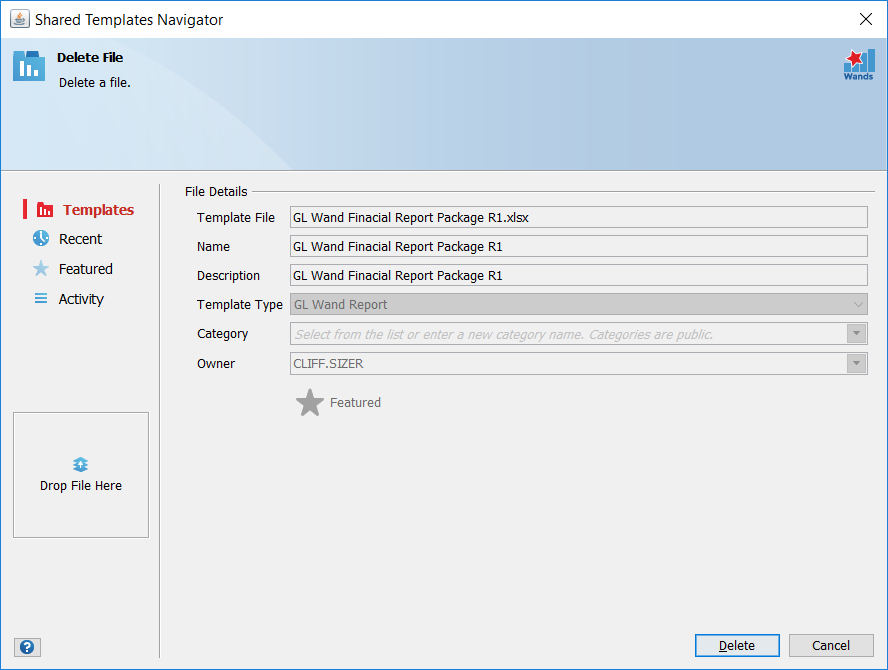Open the Activity section
This screenshot has height=670, width=888.
[69, 299]
